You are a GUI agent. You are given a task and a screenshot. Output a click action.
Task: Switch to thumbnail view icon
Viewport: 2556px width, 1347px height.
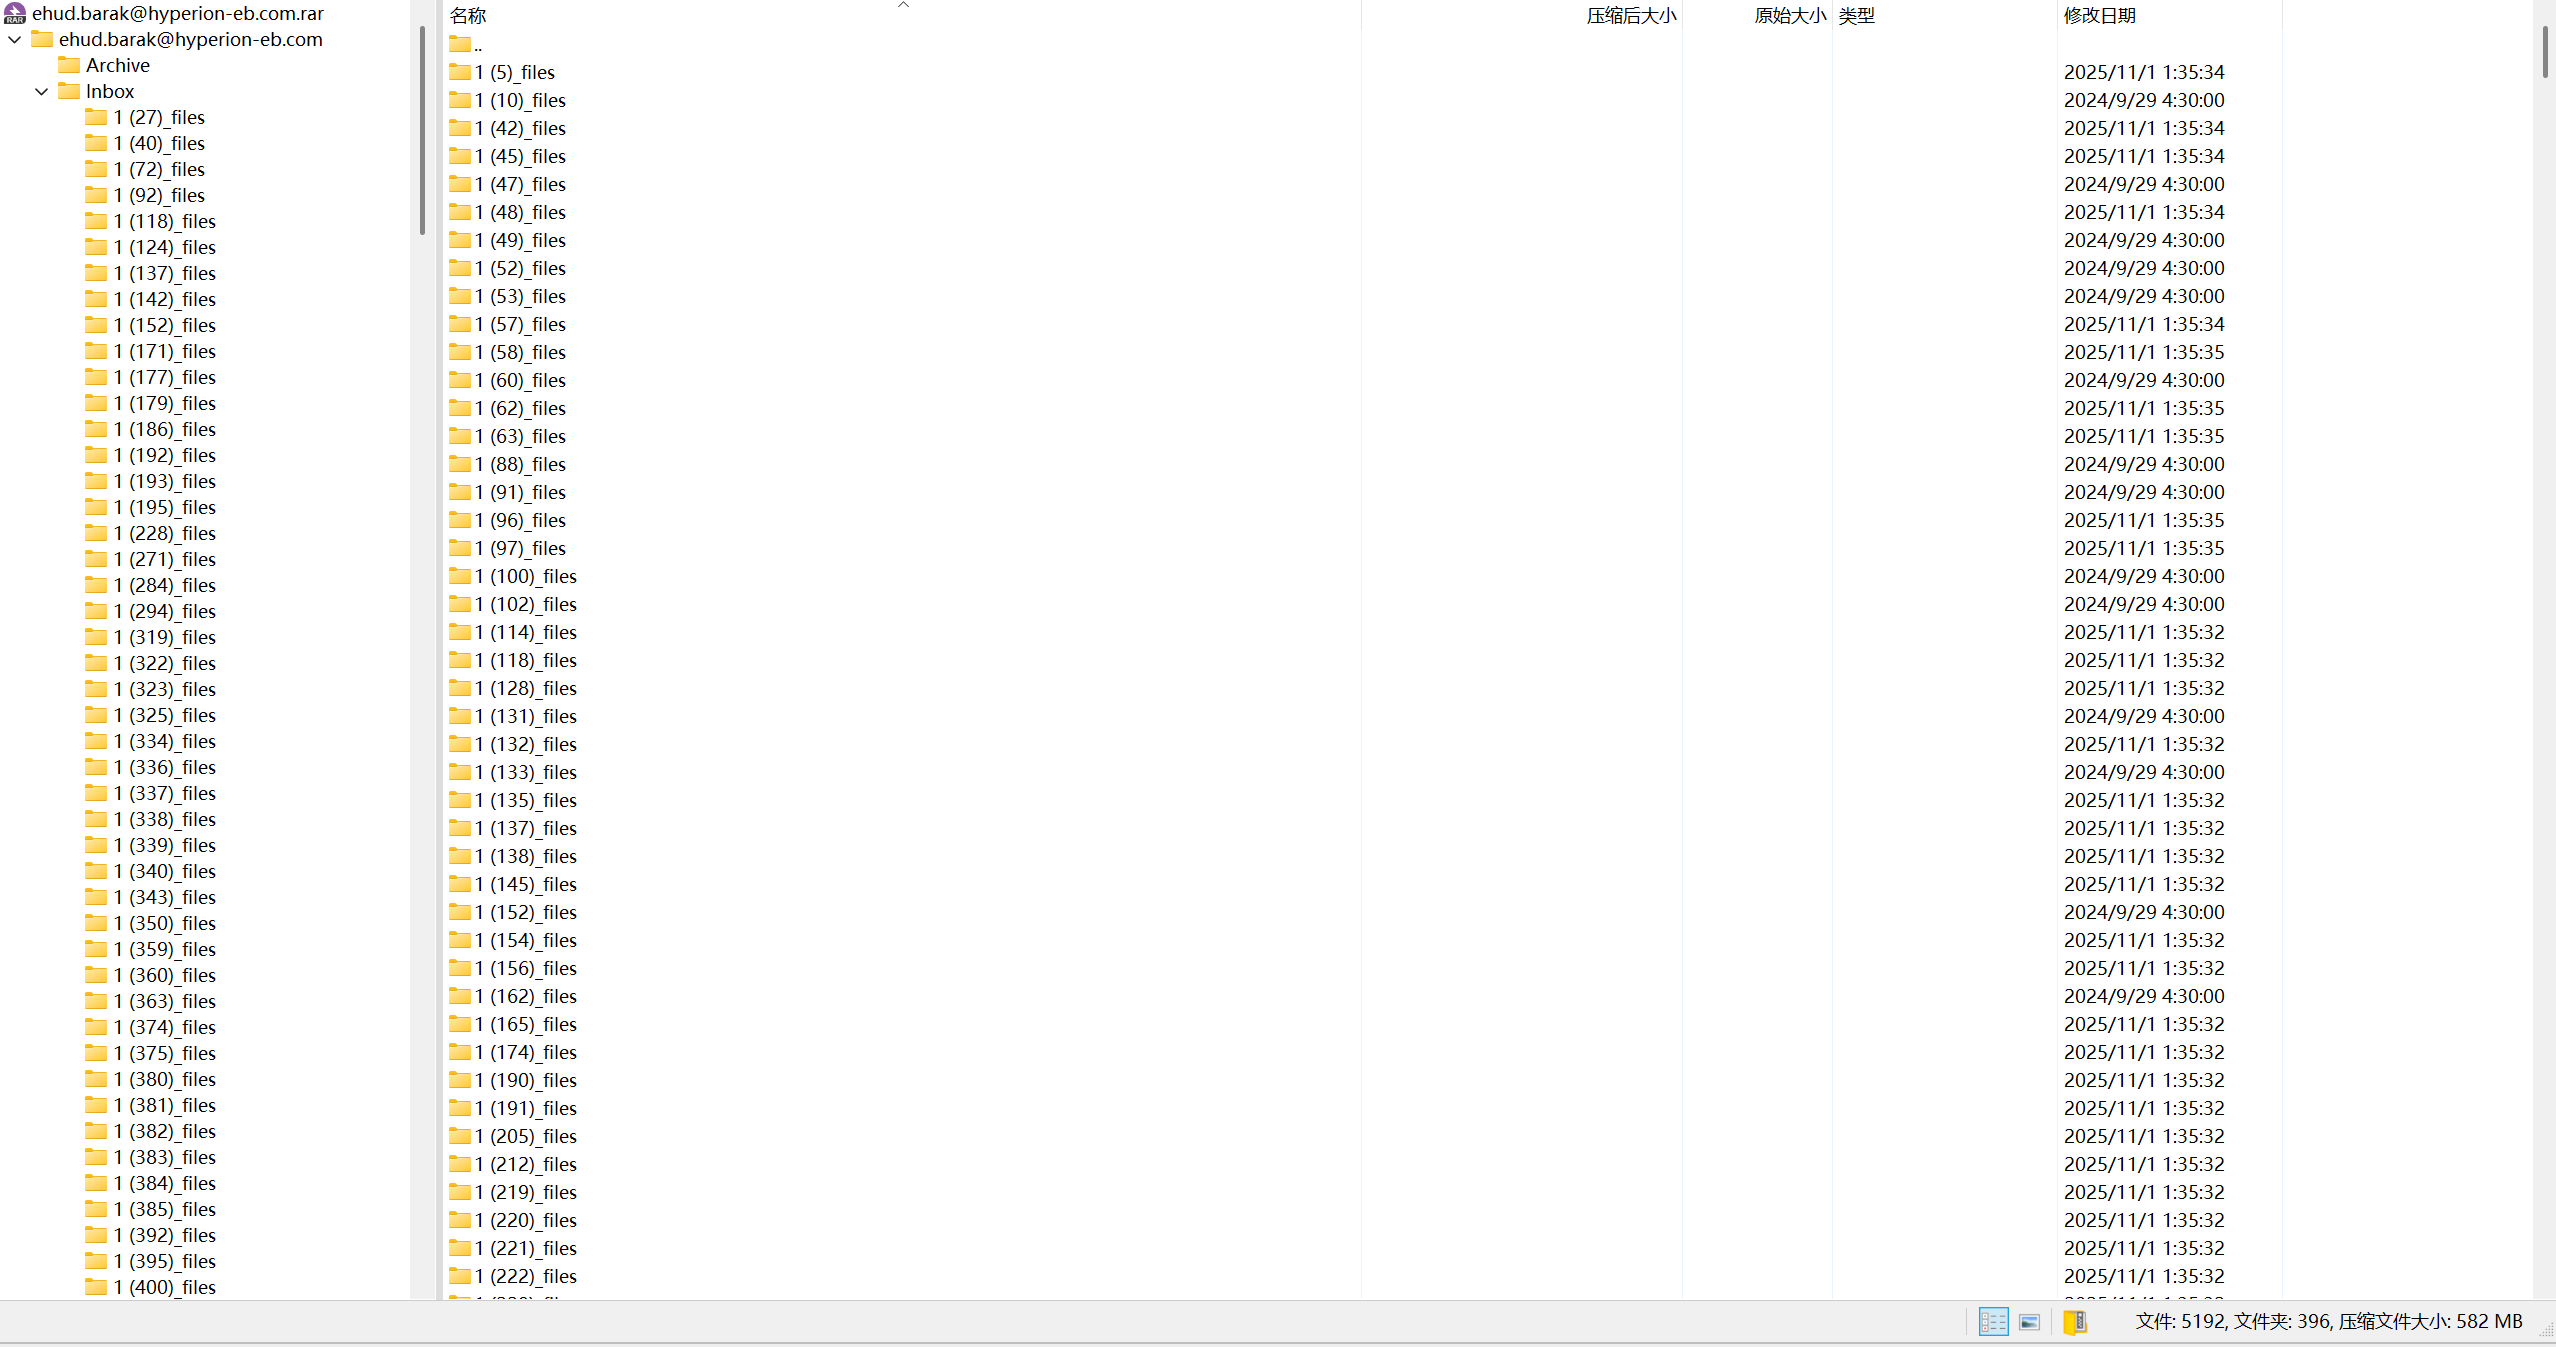[x=2029, y=1322]
